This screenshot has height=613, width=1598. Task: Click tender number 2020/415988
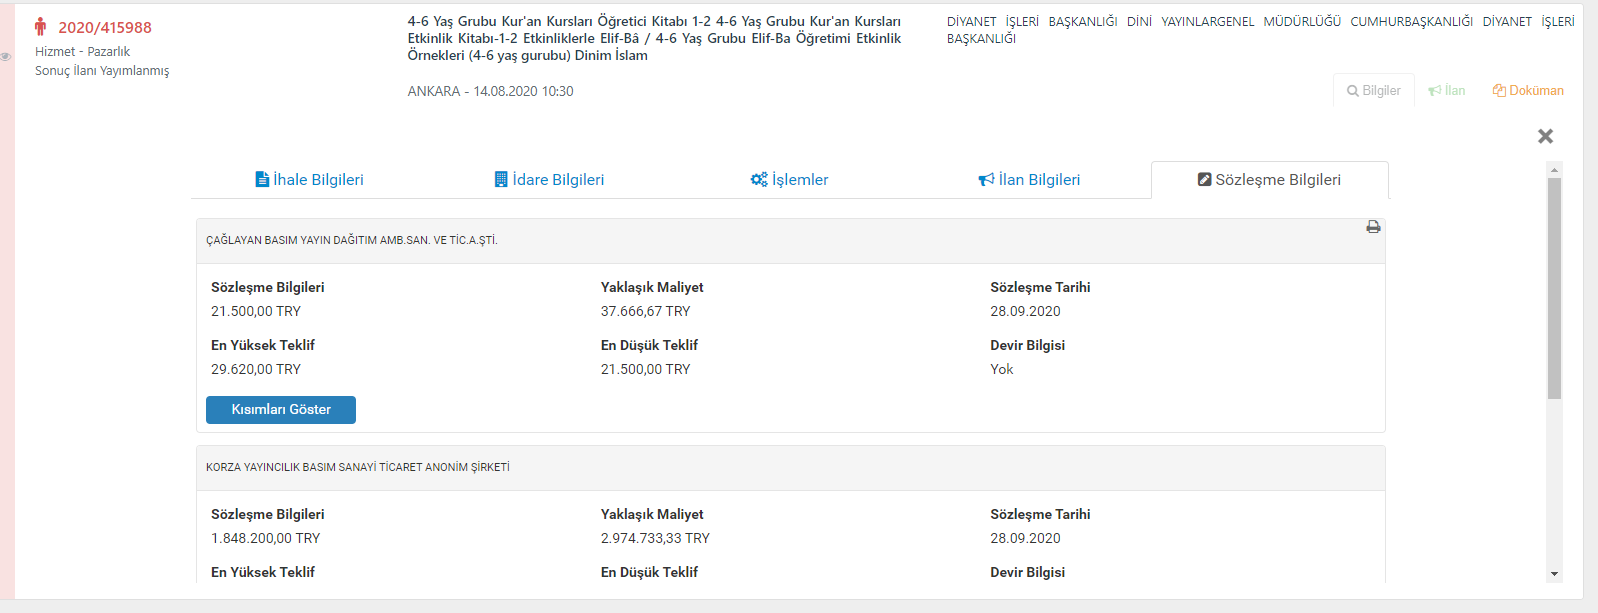click(105, 28)
